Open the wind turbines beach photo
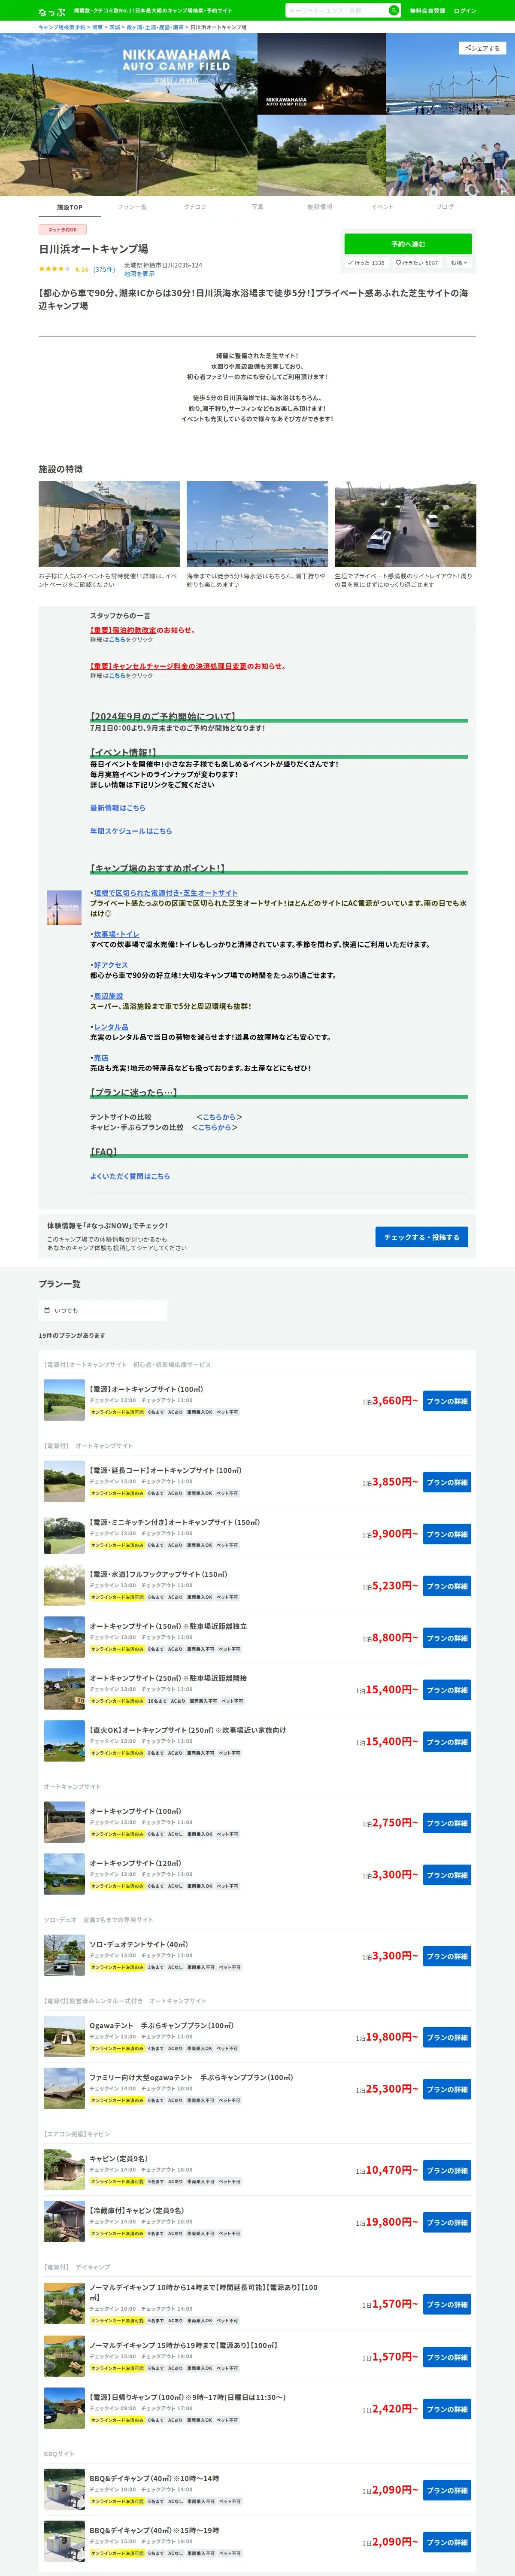 [450, 74]
